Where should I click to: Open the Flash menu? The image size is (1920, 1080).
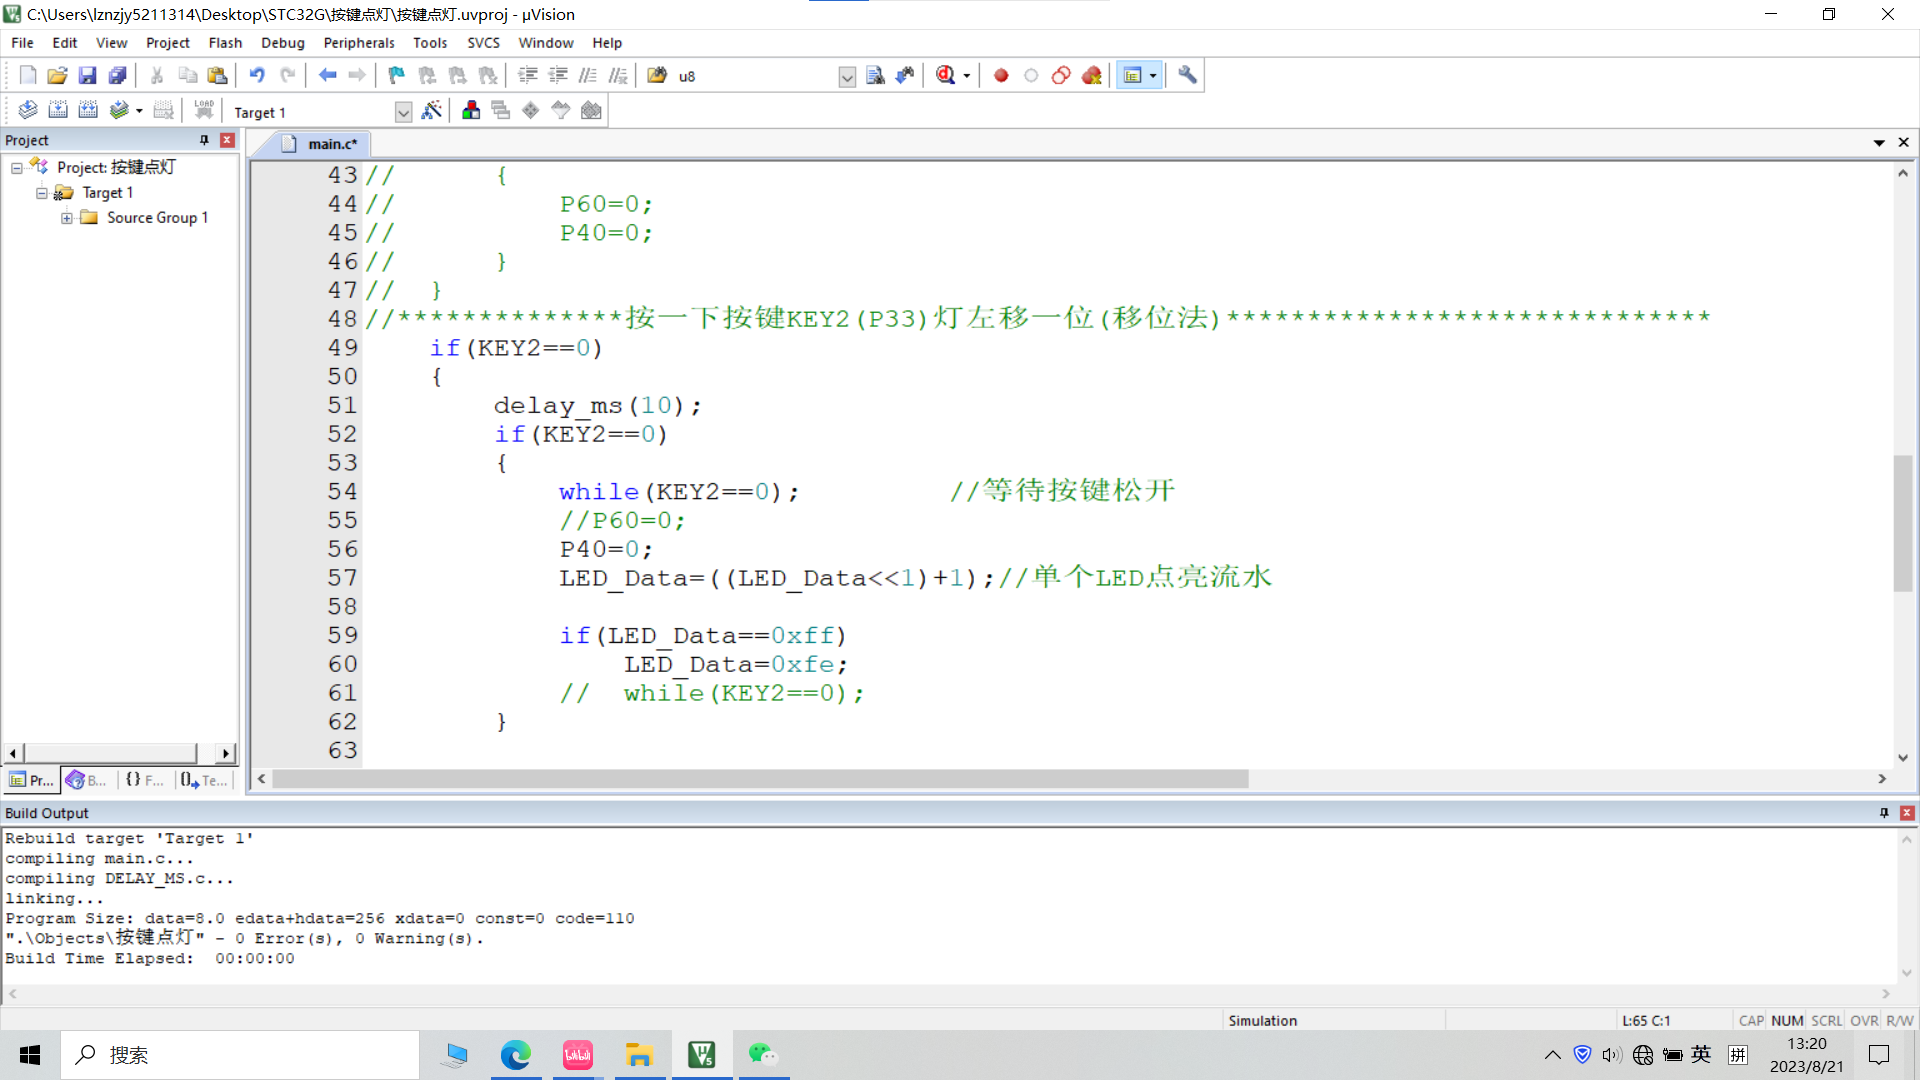(x=225, y=43)
